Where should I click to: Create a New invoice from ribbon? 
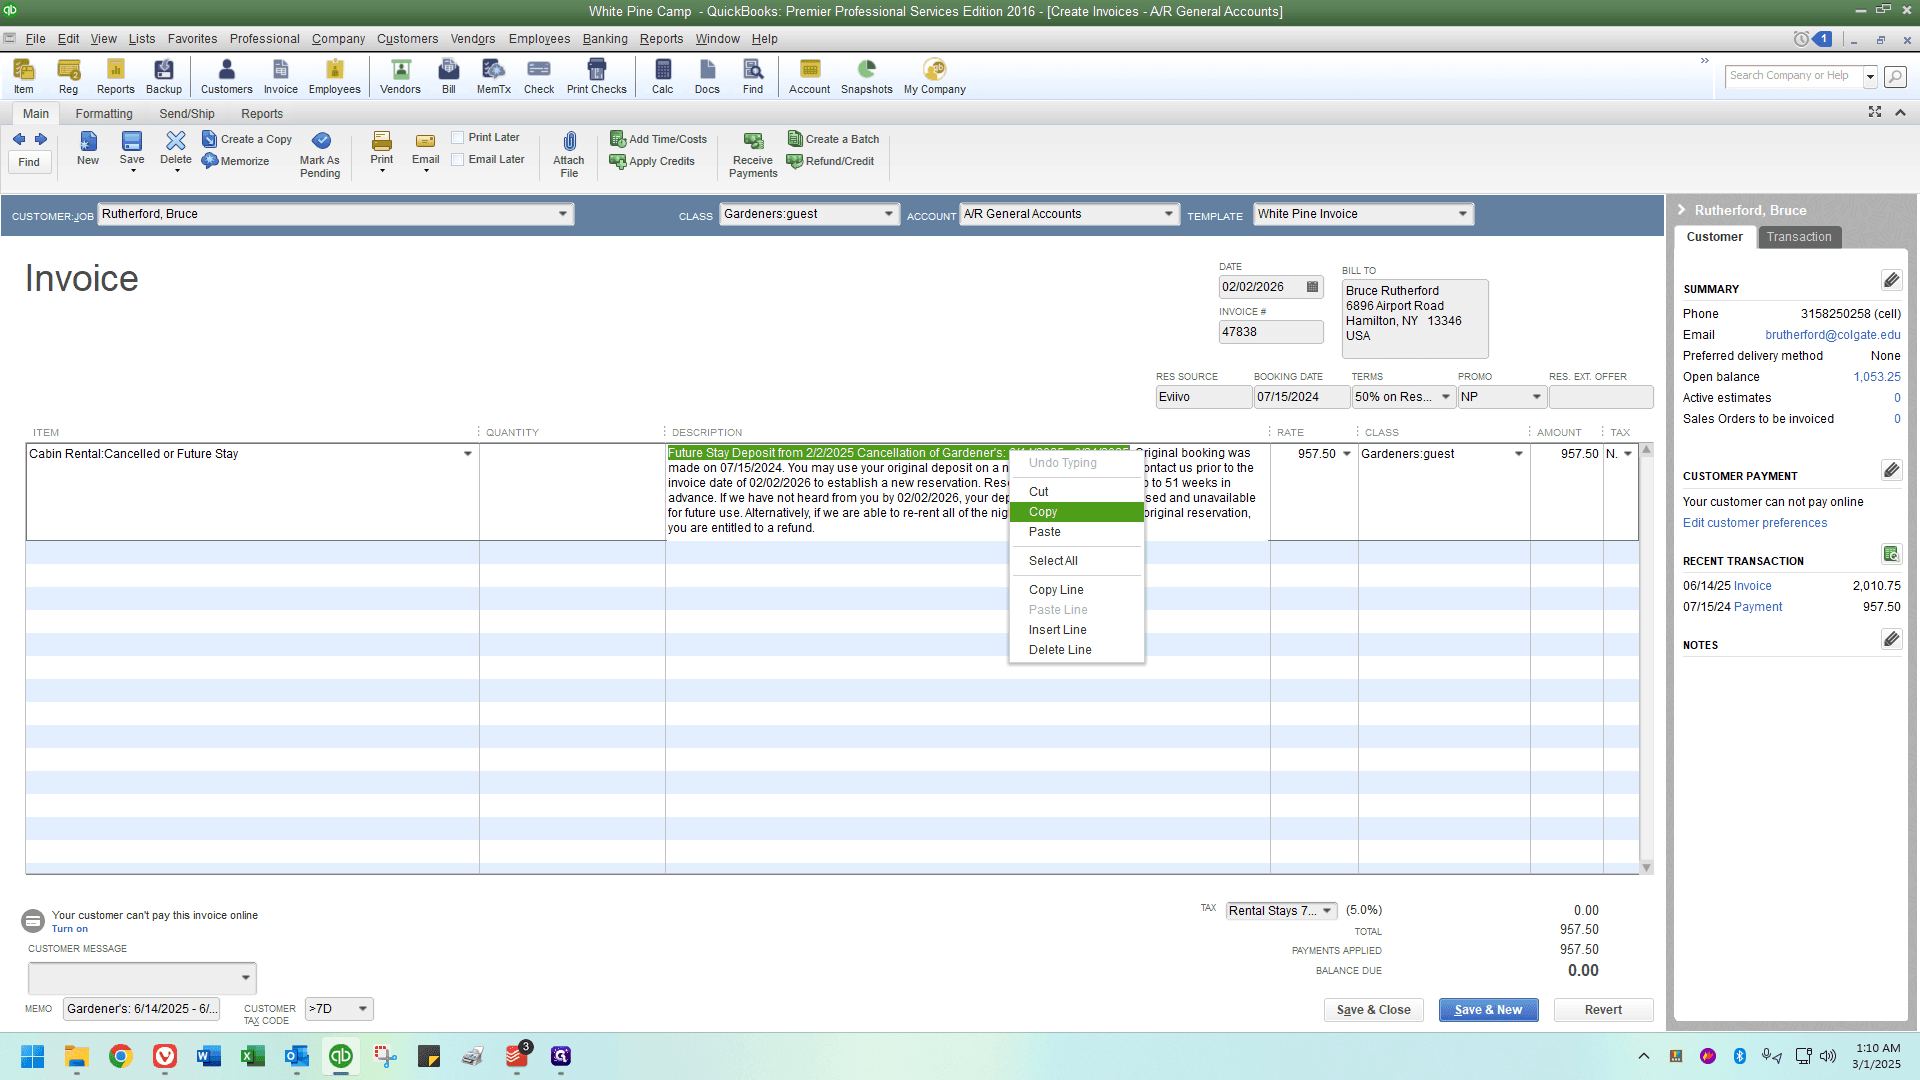88,148
